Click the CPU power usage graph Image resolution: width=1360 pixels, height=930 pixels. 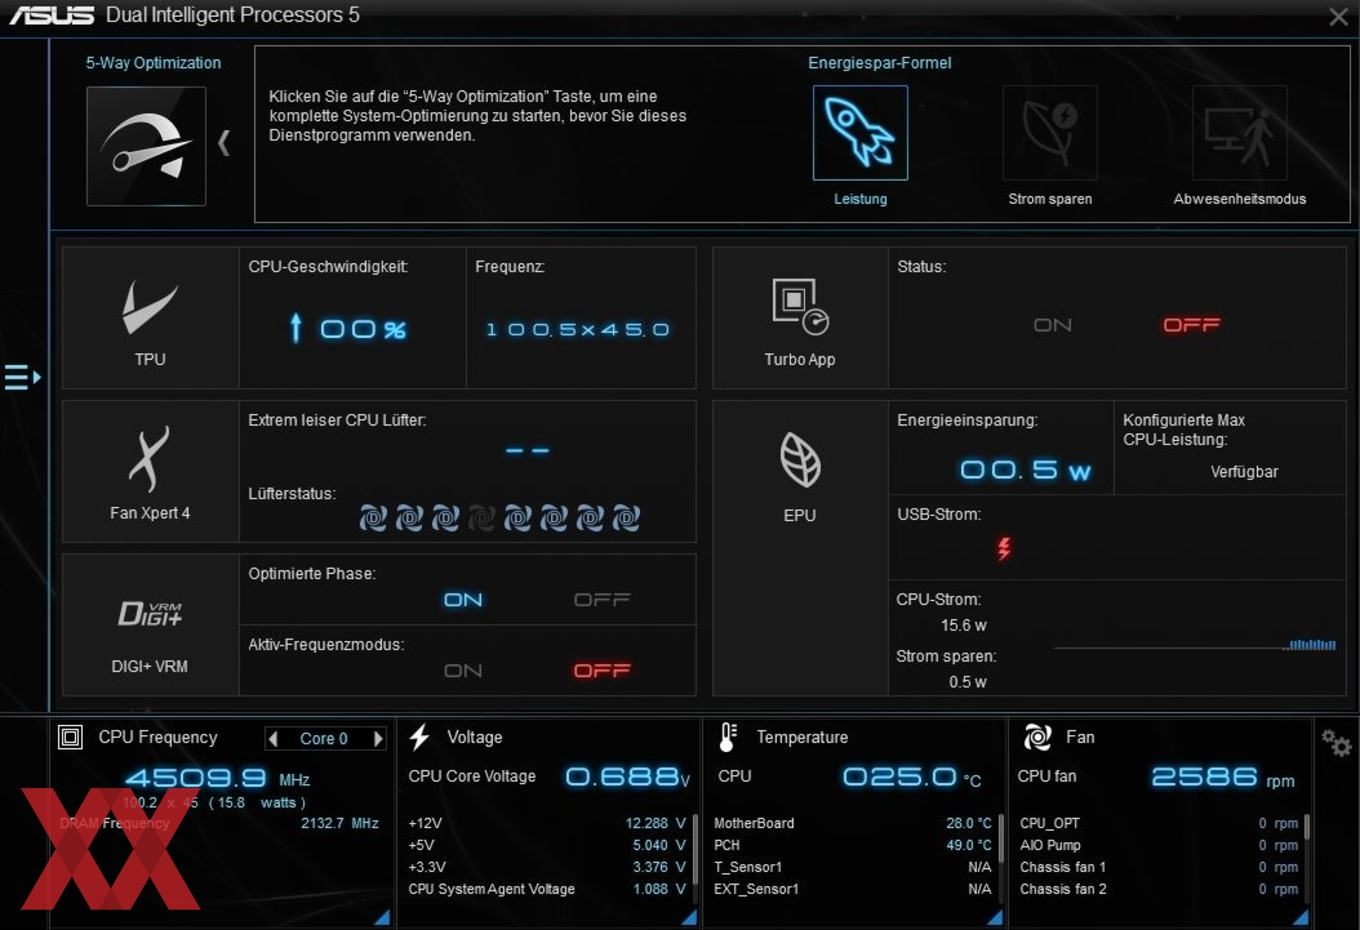point(1195,645)
